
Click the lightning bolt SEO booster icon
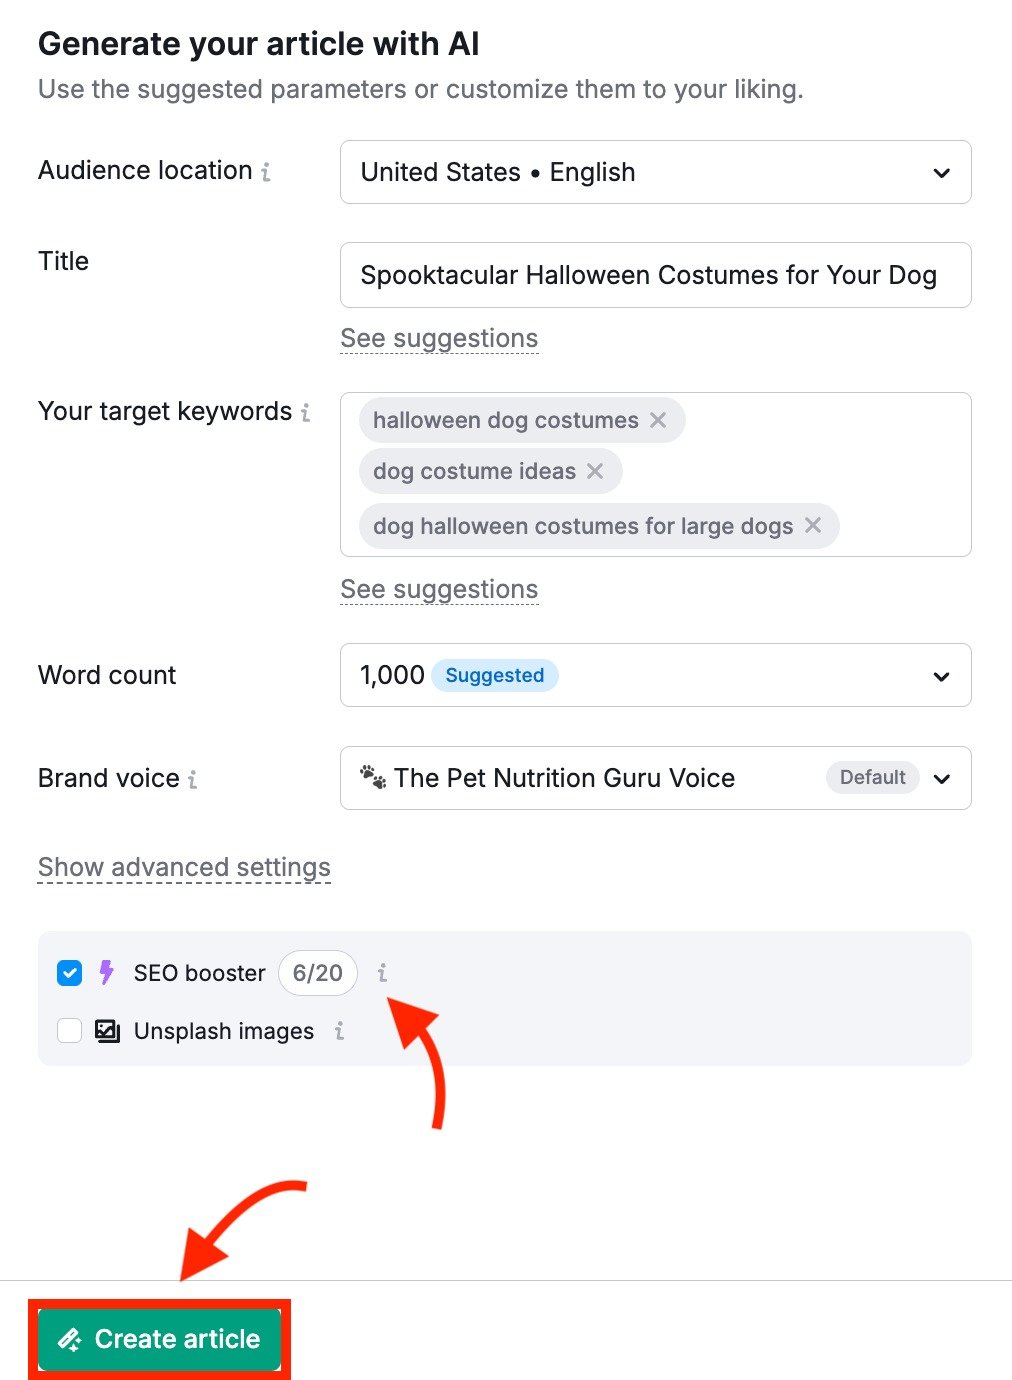pyautogui.click(x=106, y=972)
